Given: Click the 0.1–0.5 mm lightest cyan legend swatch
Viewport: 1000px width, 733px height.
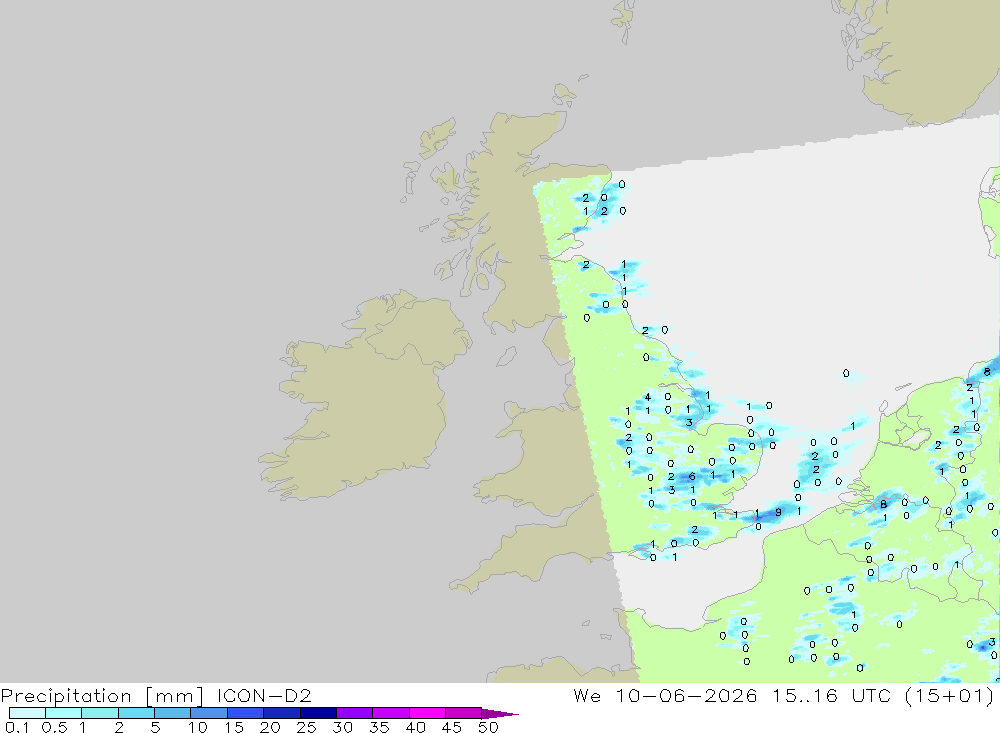Looking at the screenshot, I should (27, 713).
